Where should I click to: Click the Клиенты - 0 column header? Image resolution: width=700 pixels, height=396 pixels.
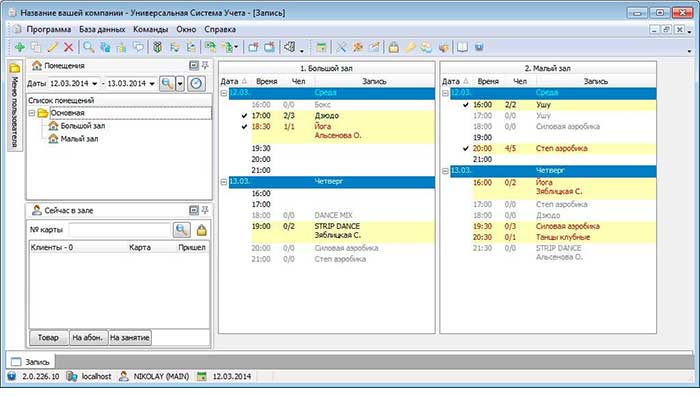click(x=51, y=247)
